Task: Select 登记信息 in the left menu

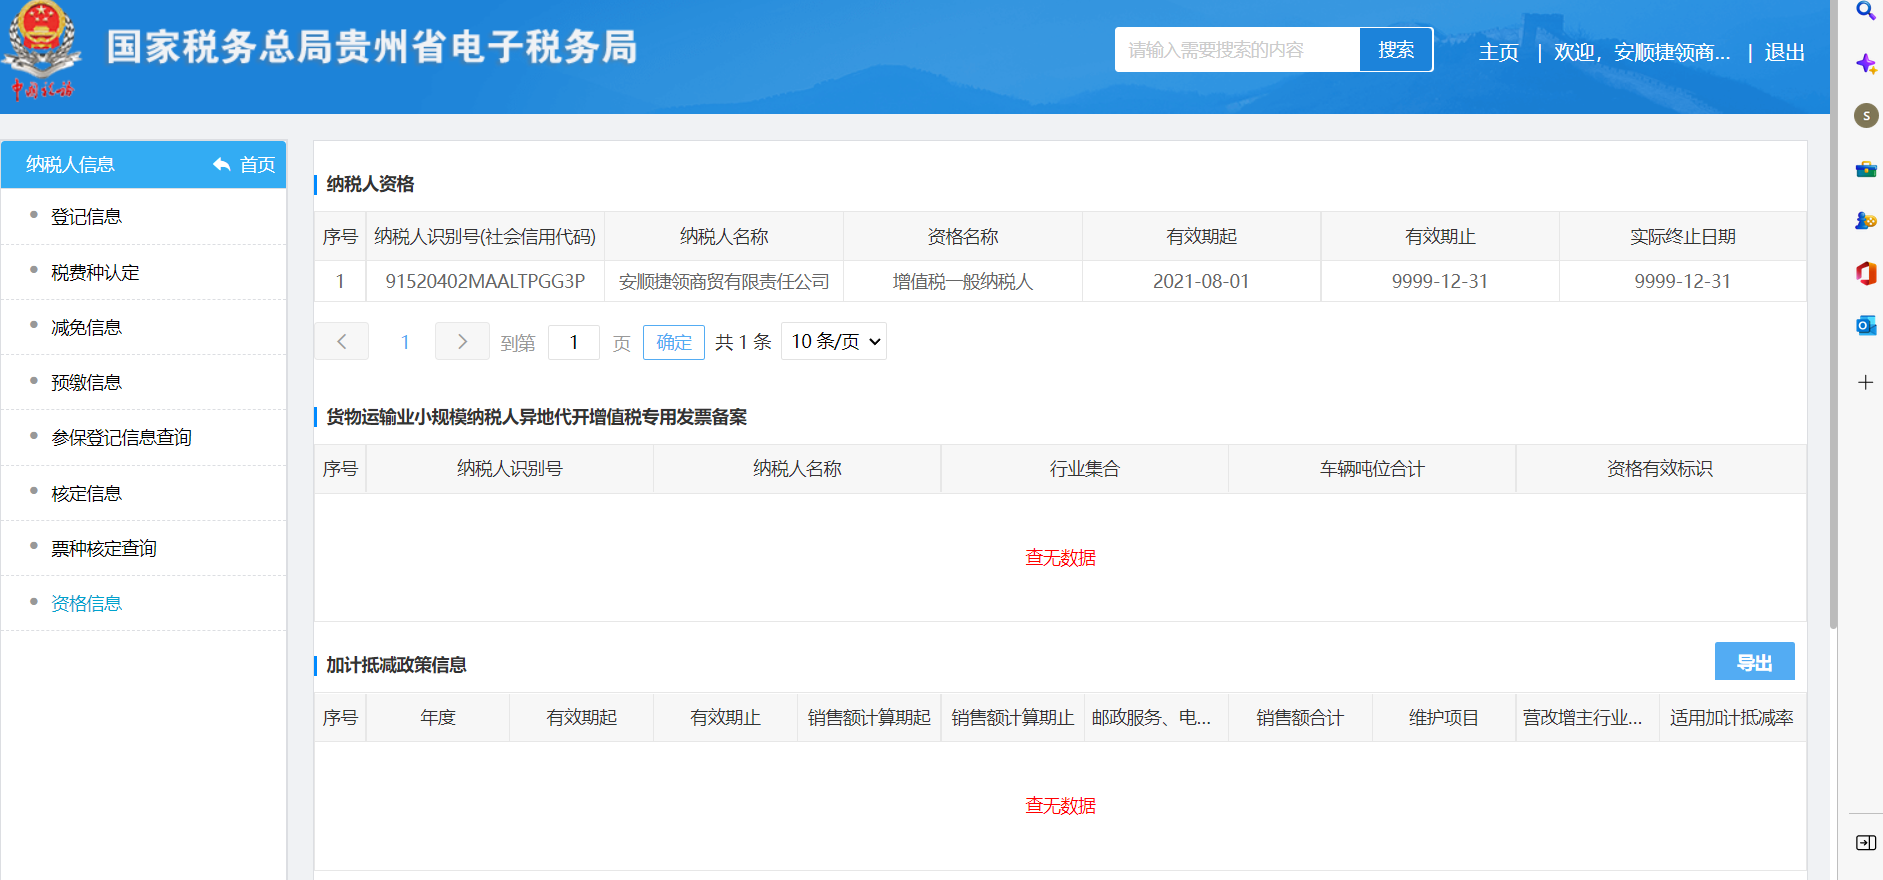Action: click(87, 217)
